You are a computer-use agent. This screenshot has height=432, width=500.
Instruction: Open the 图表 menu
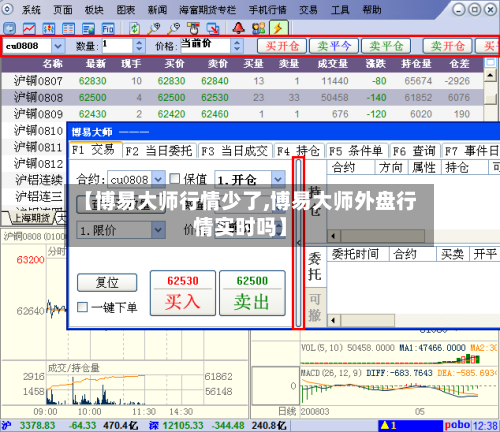click(126, 10)
